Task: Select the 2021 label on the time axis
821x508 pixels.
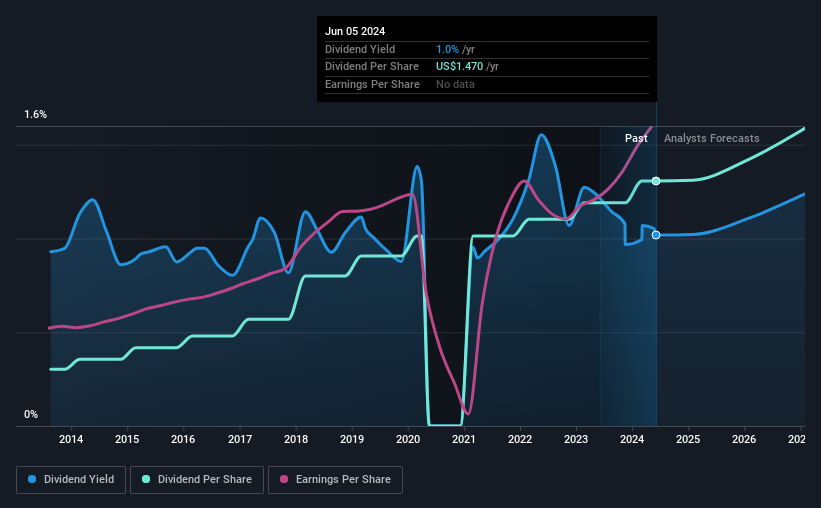Action: [464, 439]
